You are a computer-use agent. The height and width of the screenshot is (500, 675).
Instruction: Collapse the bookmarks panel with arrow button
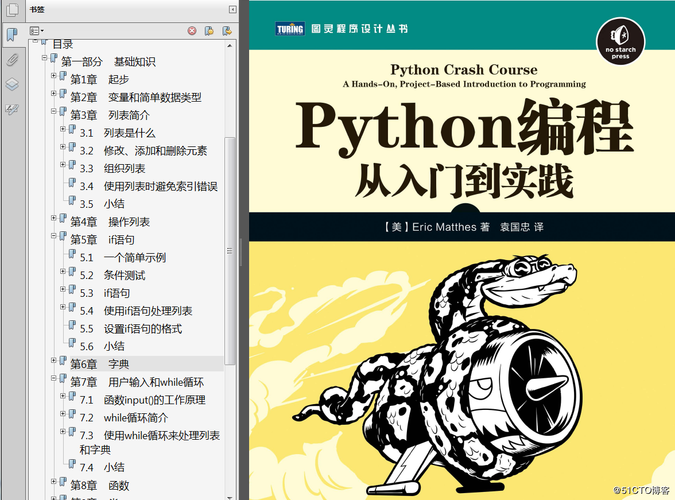coord(232,9)
